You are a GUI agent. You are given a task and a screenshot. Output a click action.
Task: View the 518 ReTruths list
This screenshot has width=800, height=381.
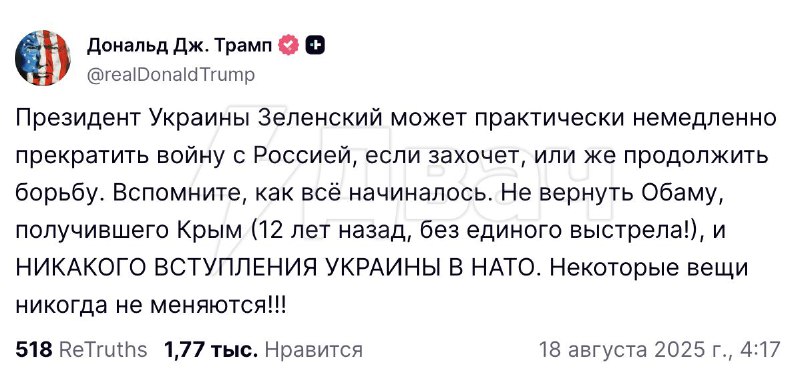click(81, 350)
